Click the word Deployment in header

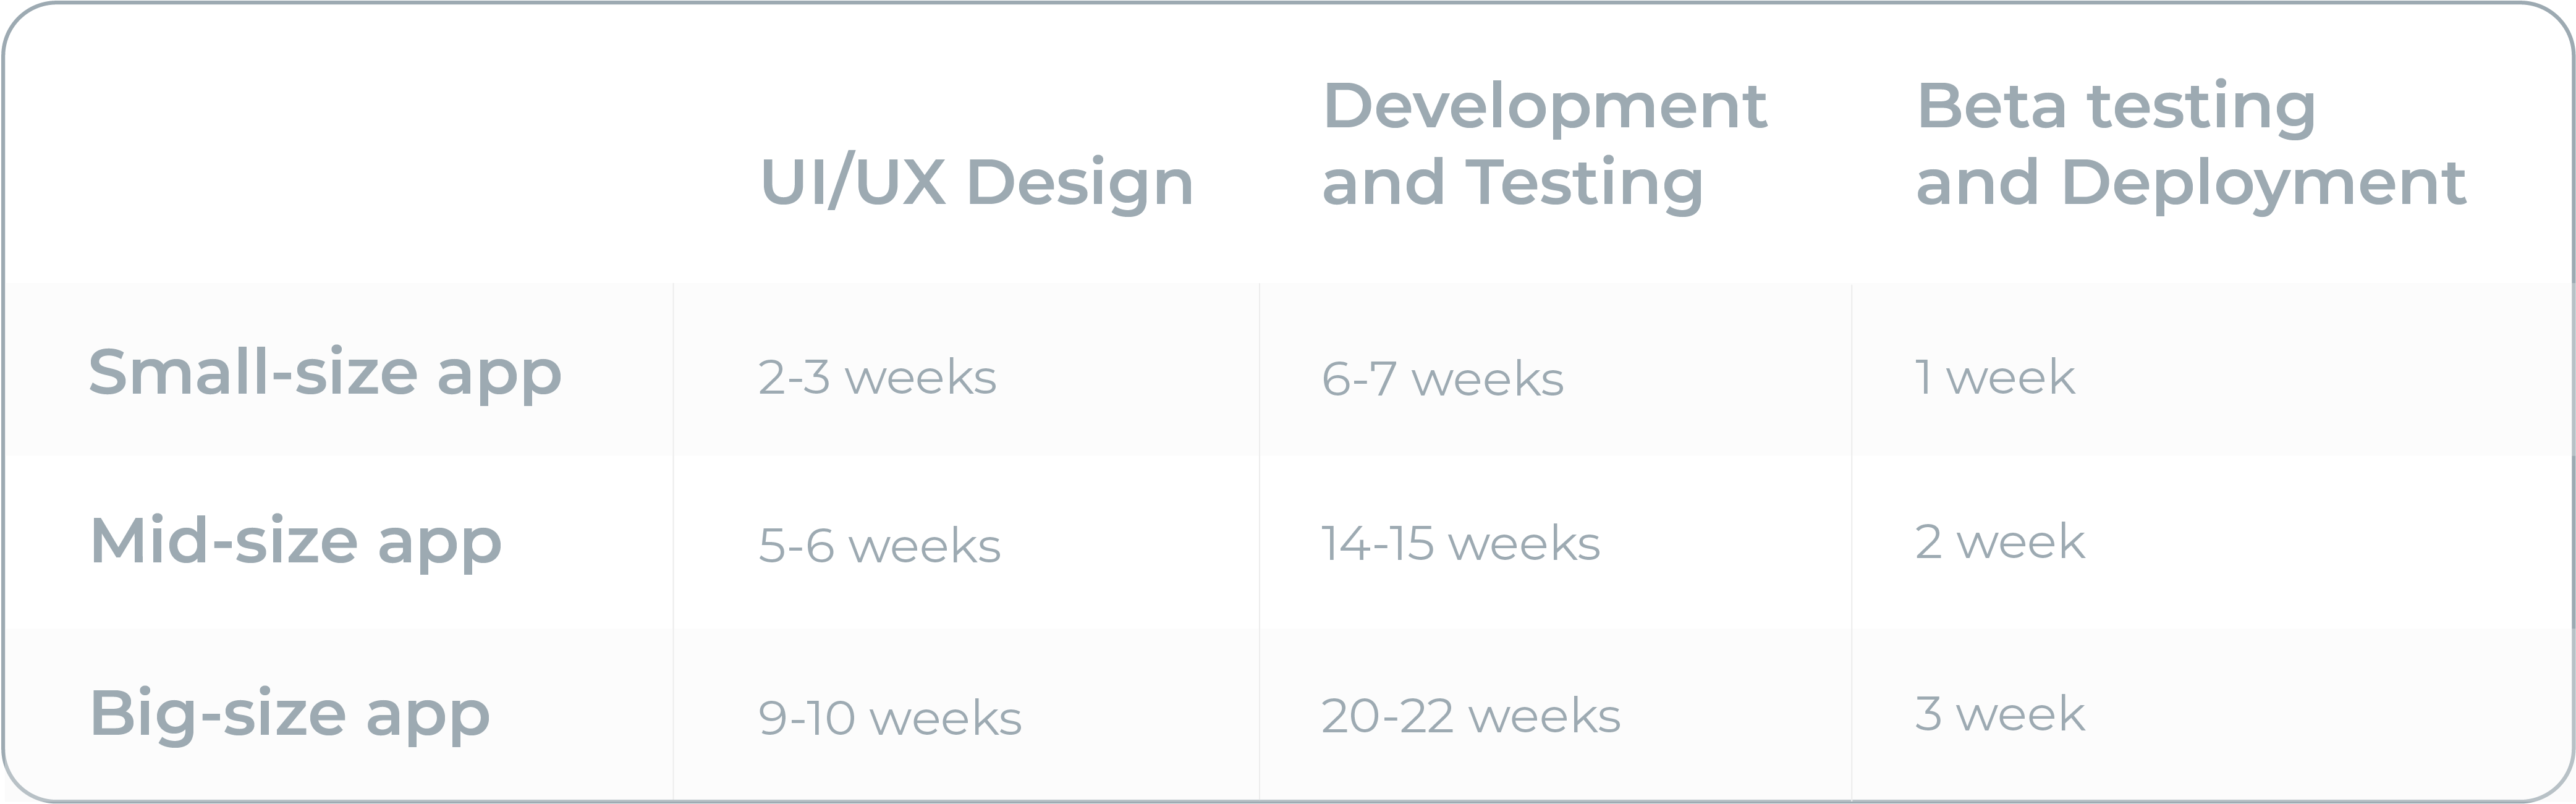tap(2264, 183)
